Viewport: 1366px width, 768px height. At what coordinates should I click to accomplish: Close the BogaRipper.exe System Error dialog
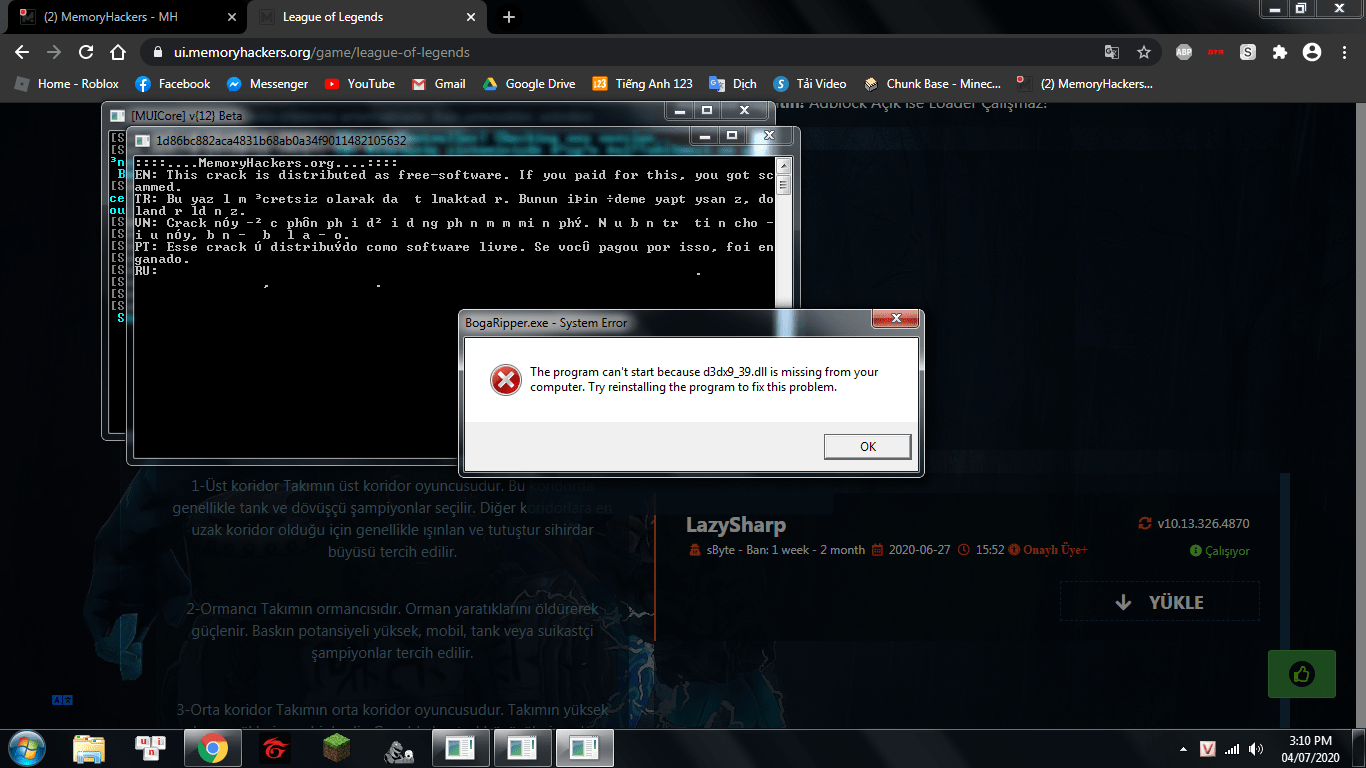click(x=895, y=319)
